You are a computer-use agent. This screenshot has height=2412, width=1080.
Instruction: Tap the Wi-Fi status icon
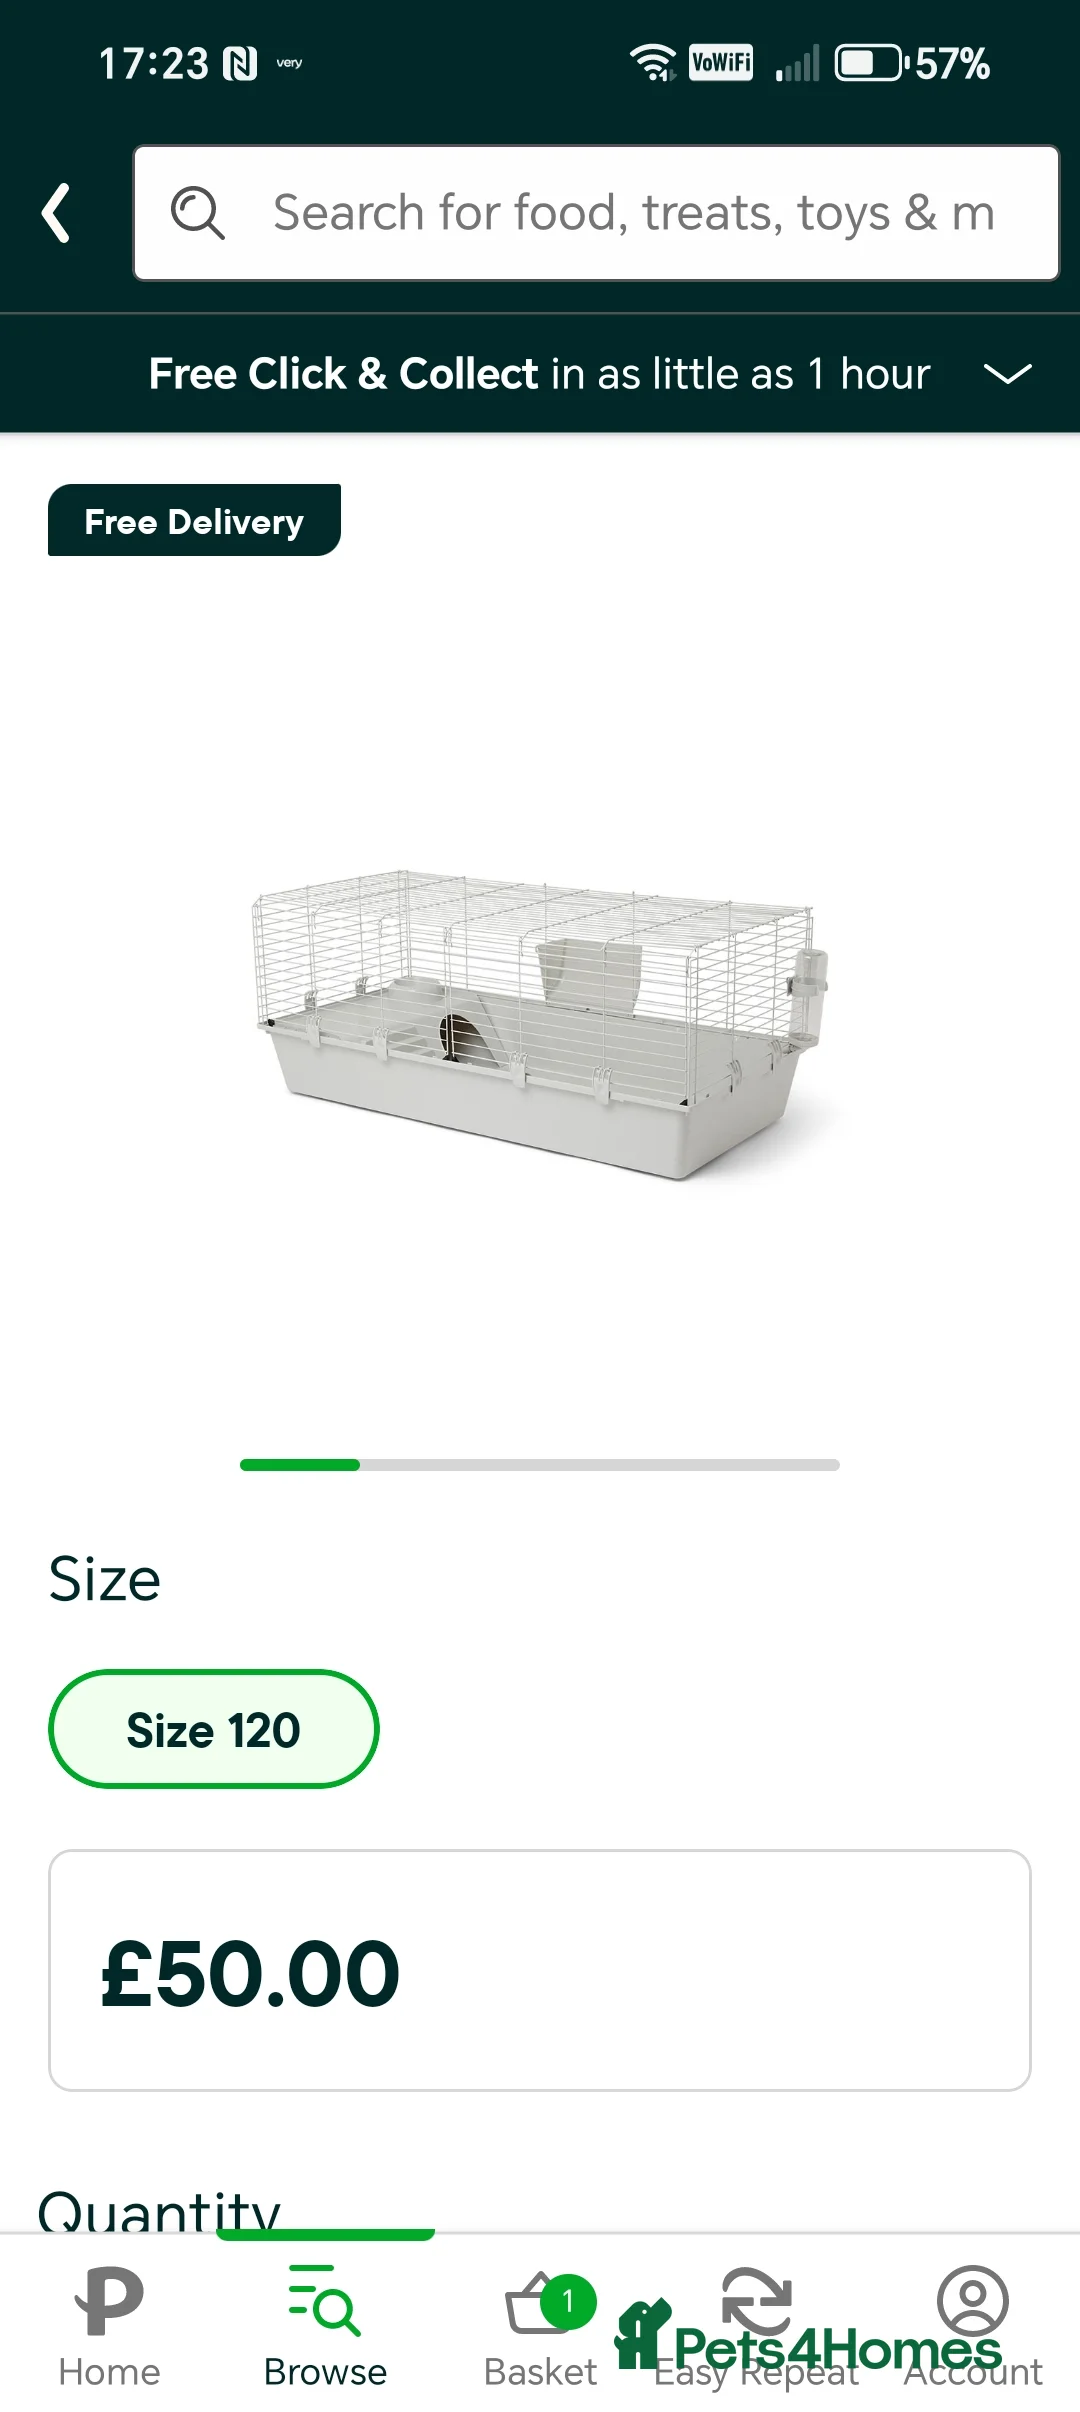[652, 63]
